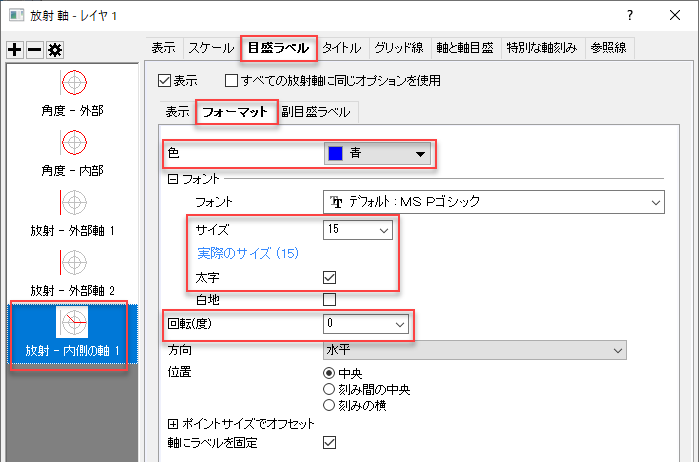Click the 回転(度) value field showing 0
This screenshot has width=699, height=462.
(358, 324)
